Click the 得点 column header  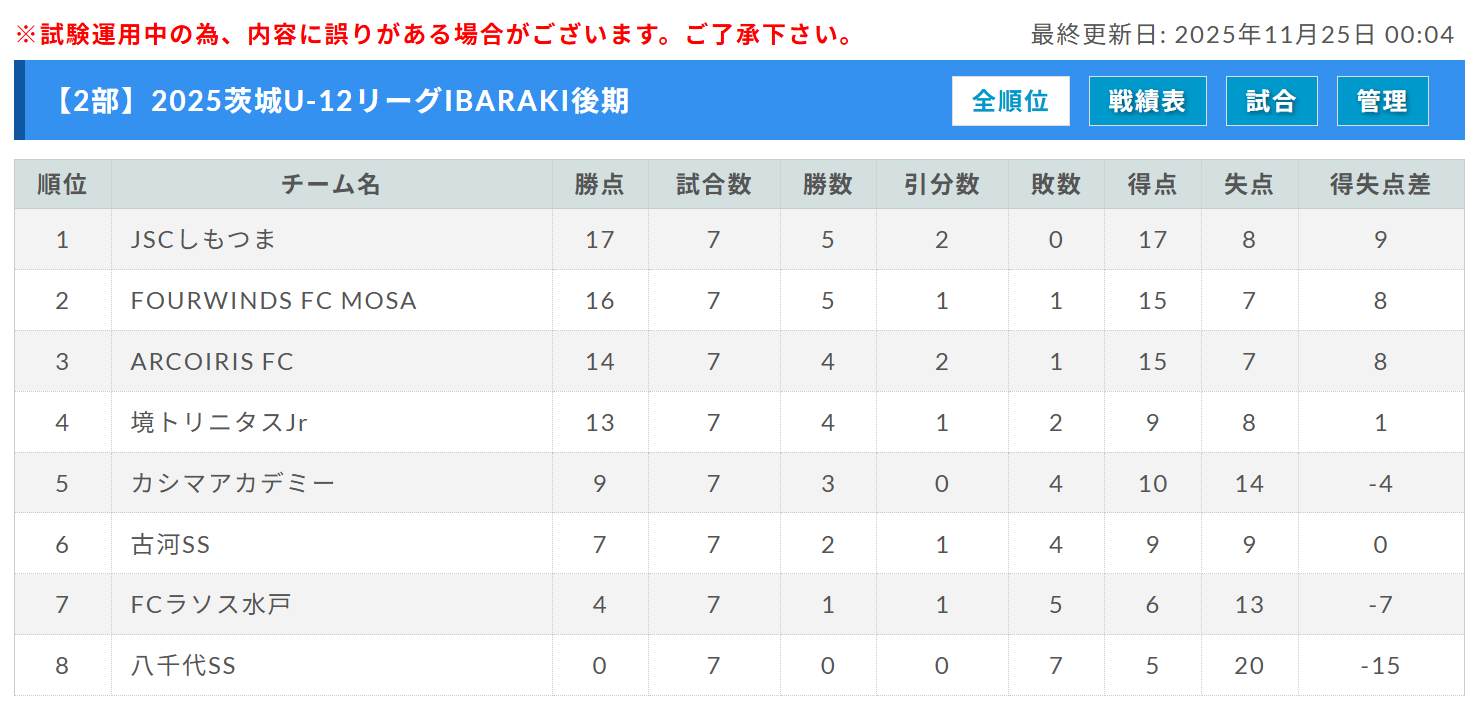click(x=1152, y=185)
